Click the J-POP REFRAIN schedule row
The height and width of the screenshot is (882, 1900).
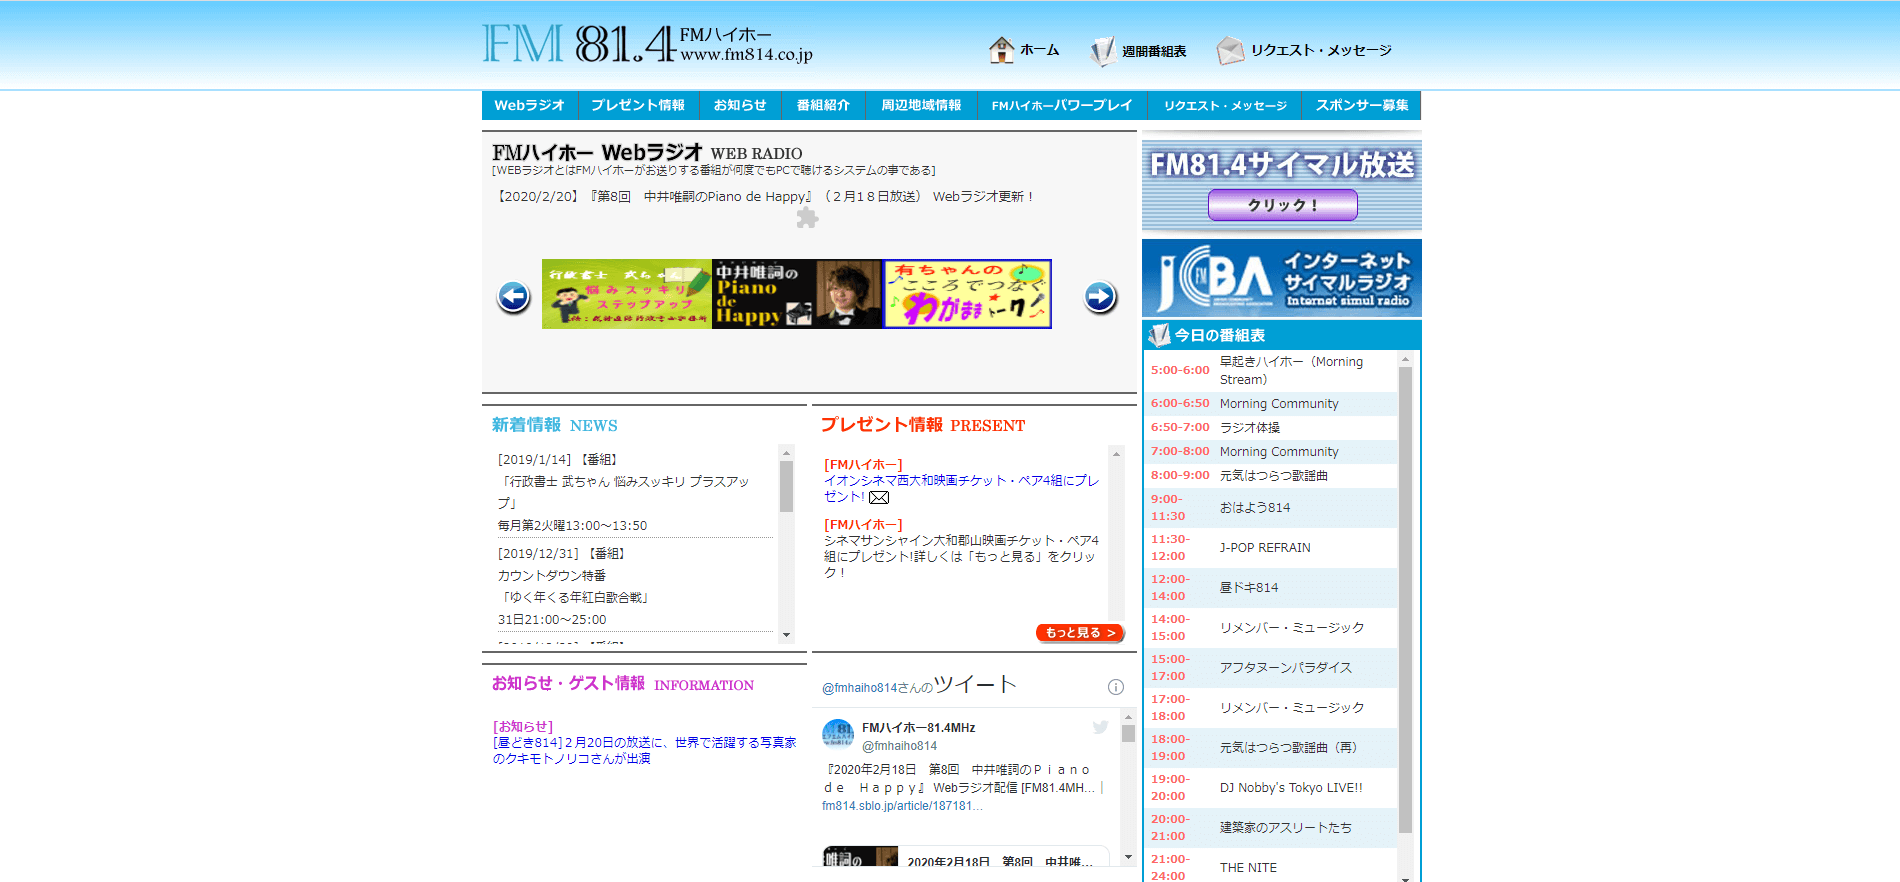pyautogui.click(x=1270, y=548)
